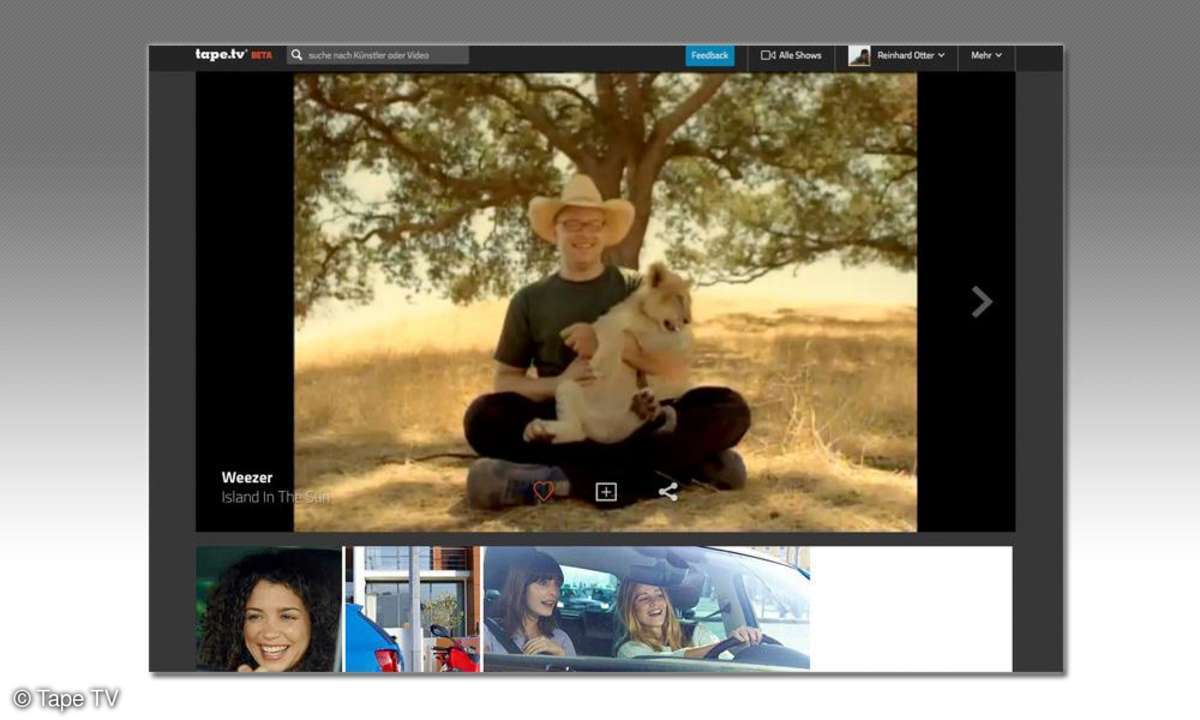Click the camera icon beside Alle Shows
The width and height of the screenshot is (1200, 720).
[x=768, y=55]
